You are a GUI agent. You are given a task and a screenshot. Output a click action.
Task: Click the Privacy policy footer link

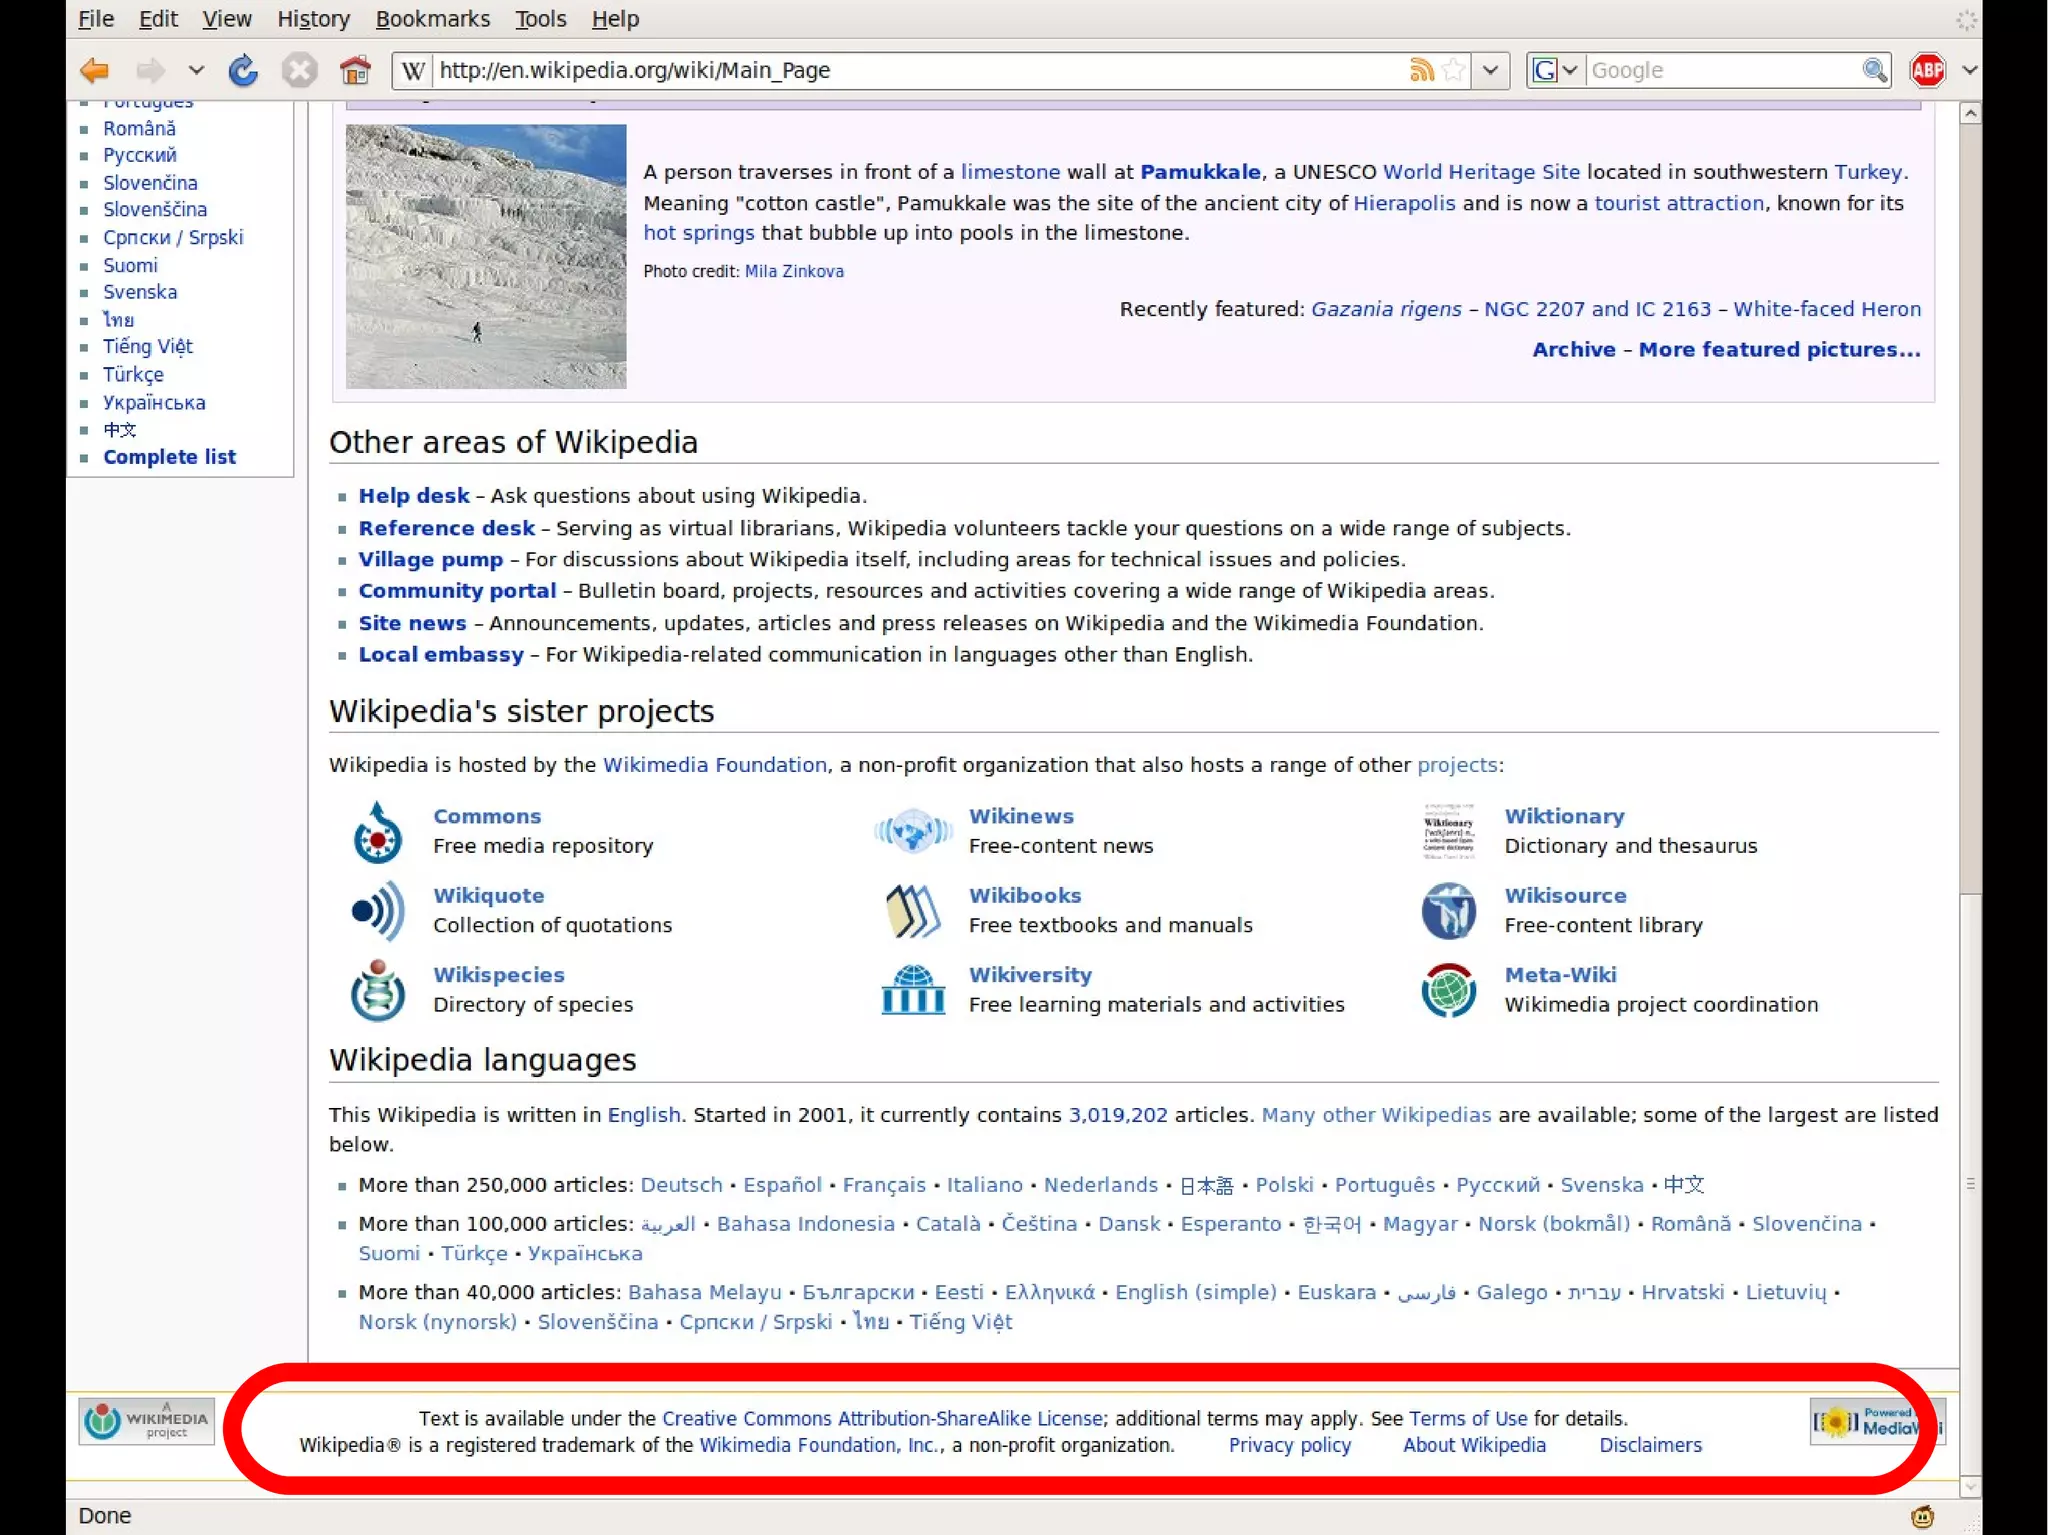tap(1289, 1445)
